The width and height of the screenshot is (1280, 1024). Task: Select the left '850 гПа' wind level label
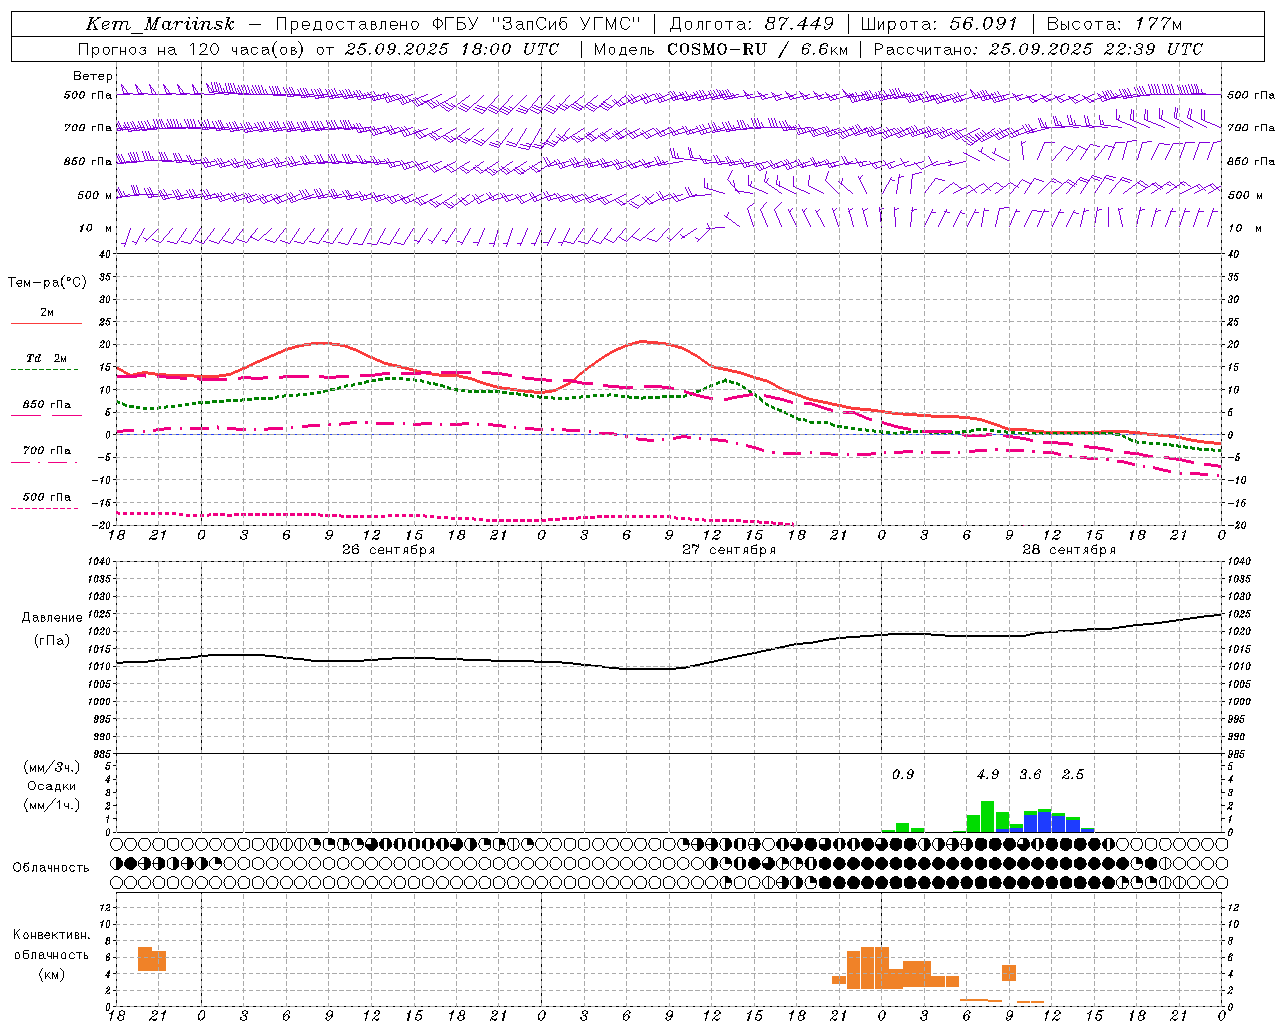[88, 161]
